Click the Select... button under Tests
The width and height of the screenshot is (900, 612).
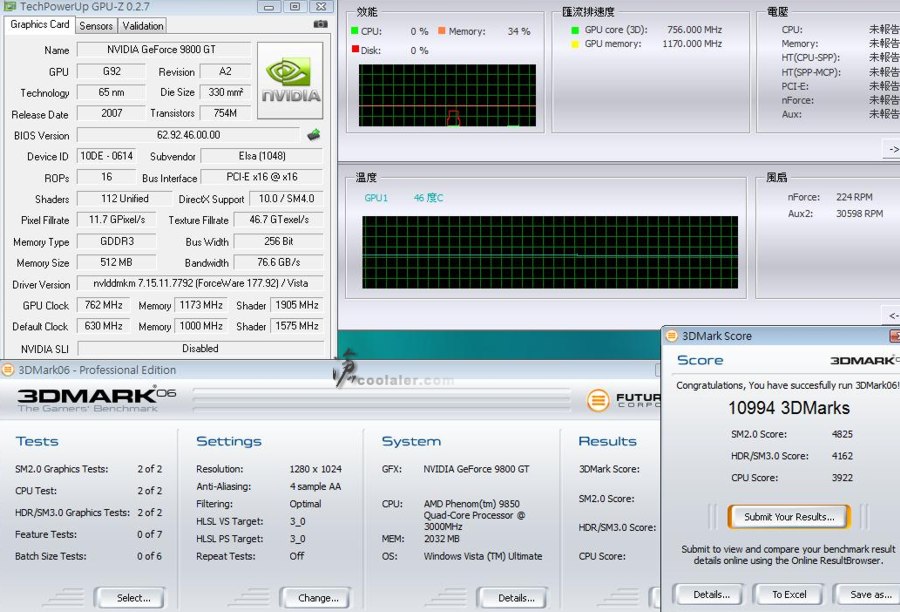coord(130,598)
